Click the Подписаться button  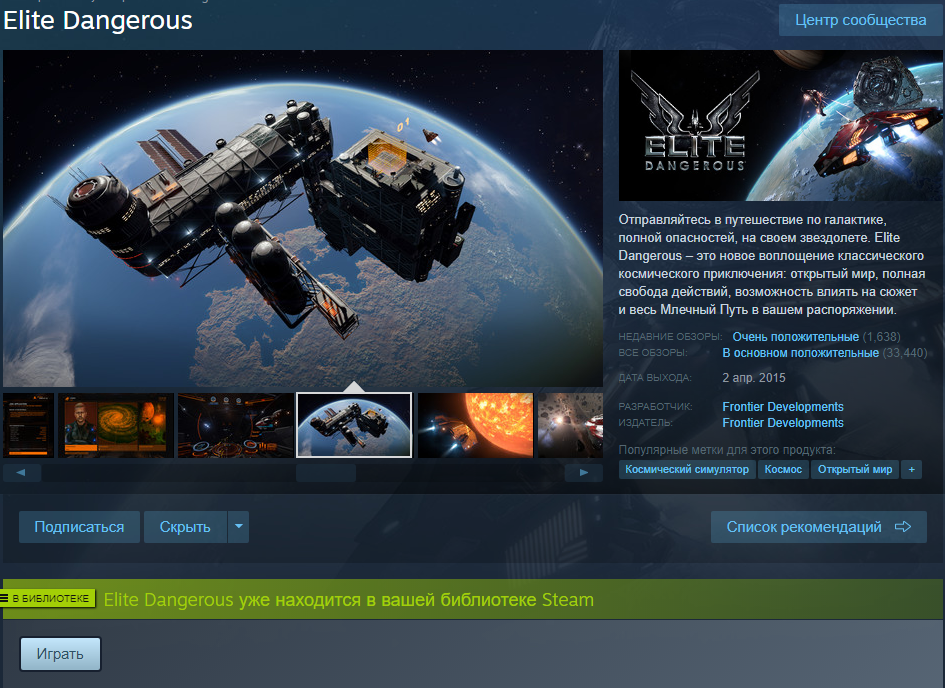[x=80, y=527]
